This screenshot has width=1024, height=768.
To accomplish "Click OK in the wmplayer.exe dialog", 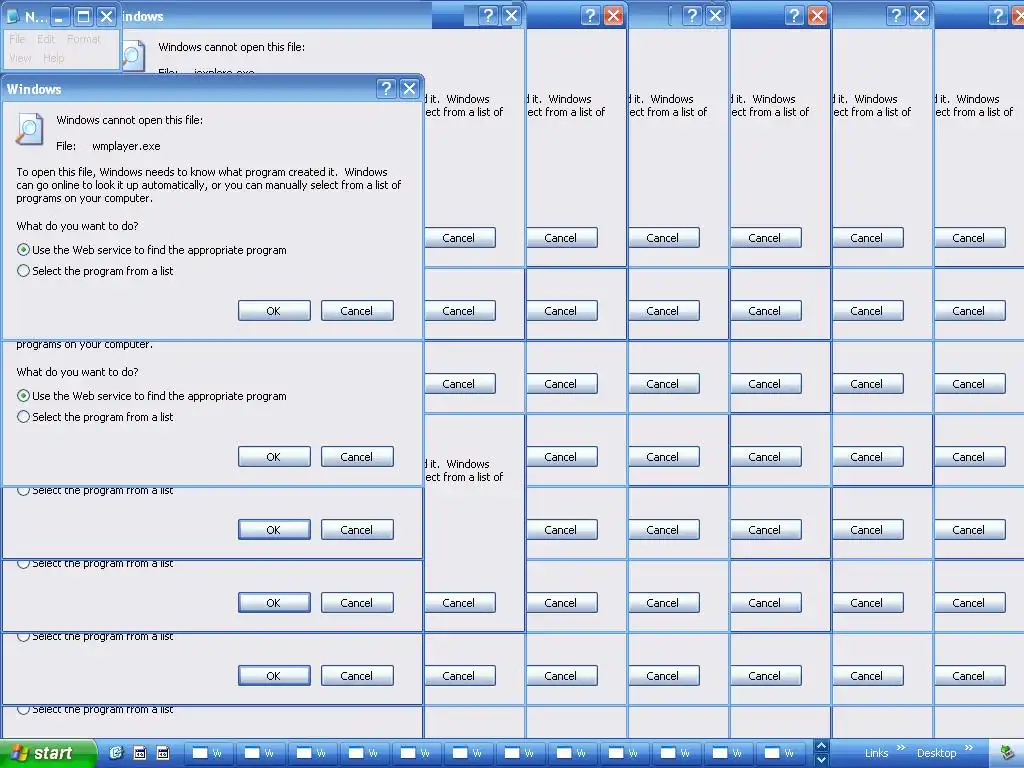I will click(274, 311).
